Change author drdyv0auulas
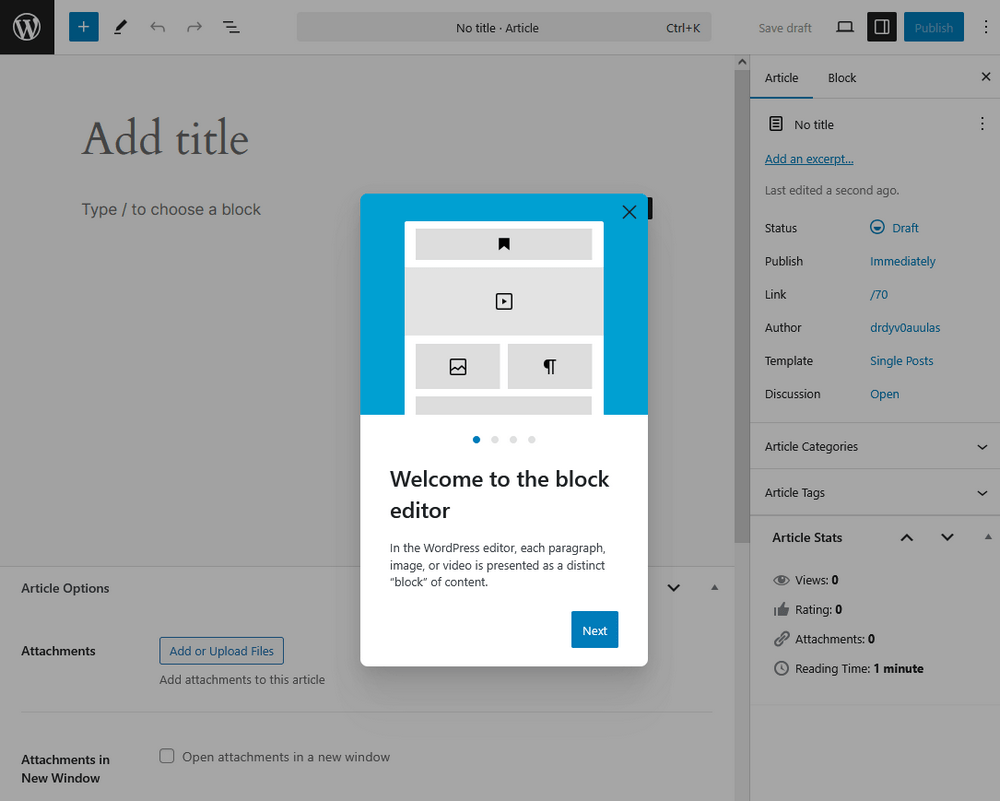This screenshot has width=1000, height=801. [x=905, y=327]
